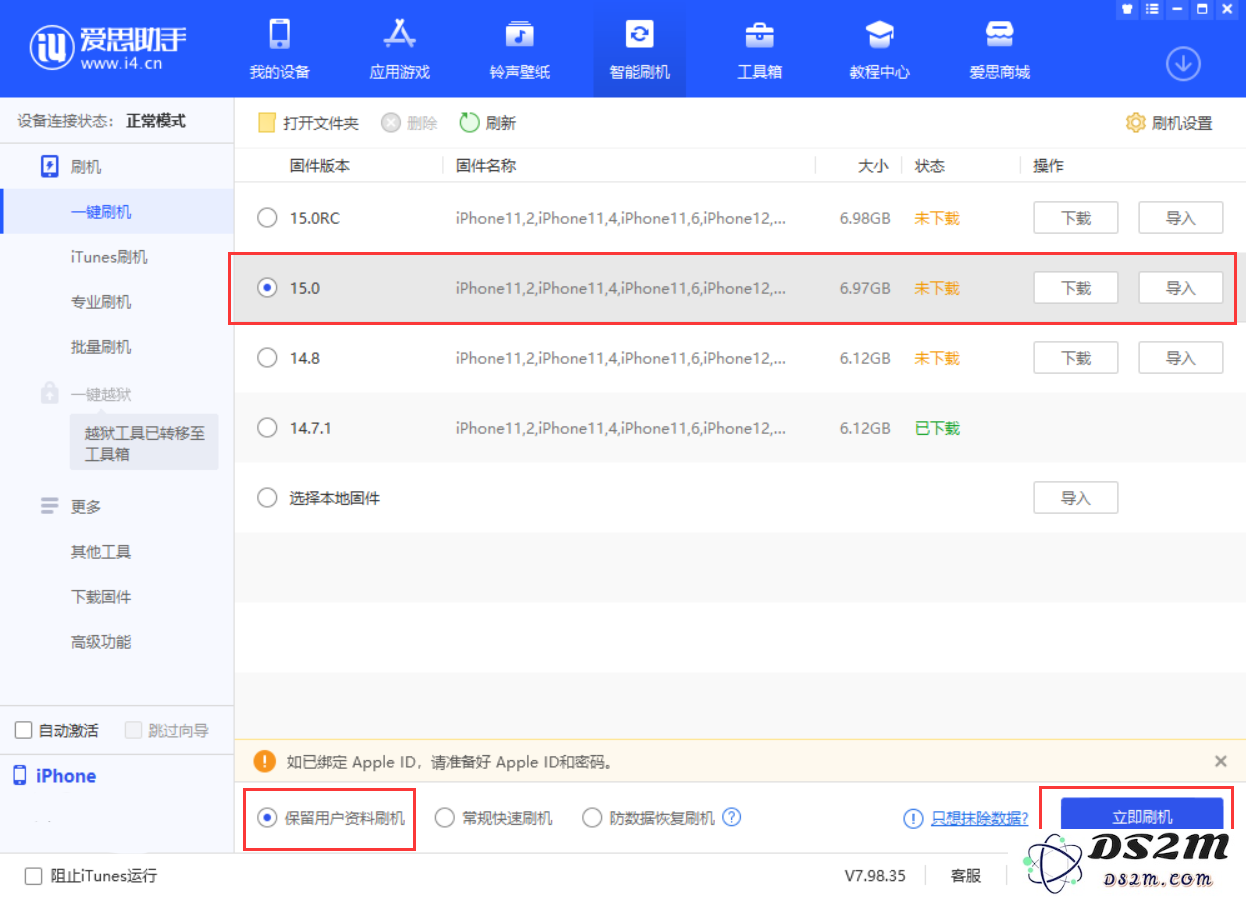Image resolution: width=1246 pixels, height=897 pixels.
Task: Select firmware 14.7.1 radio button
Action: pos(267,427)
